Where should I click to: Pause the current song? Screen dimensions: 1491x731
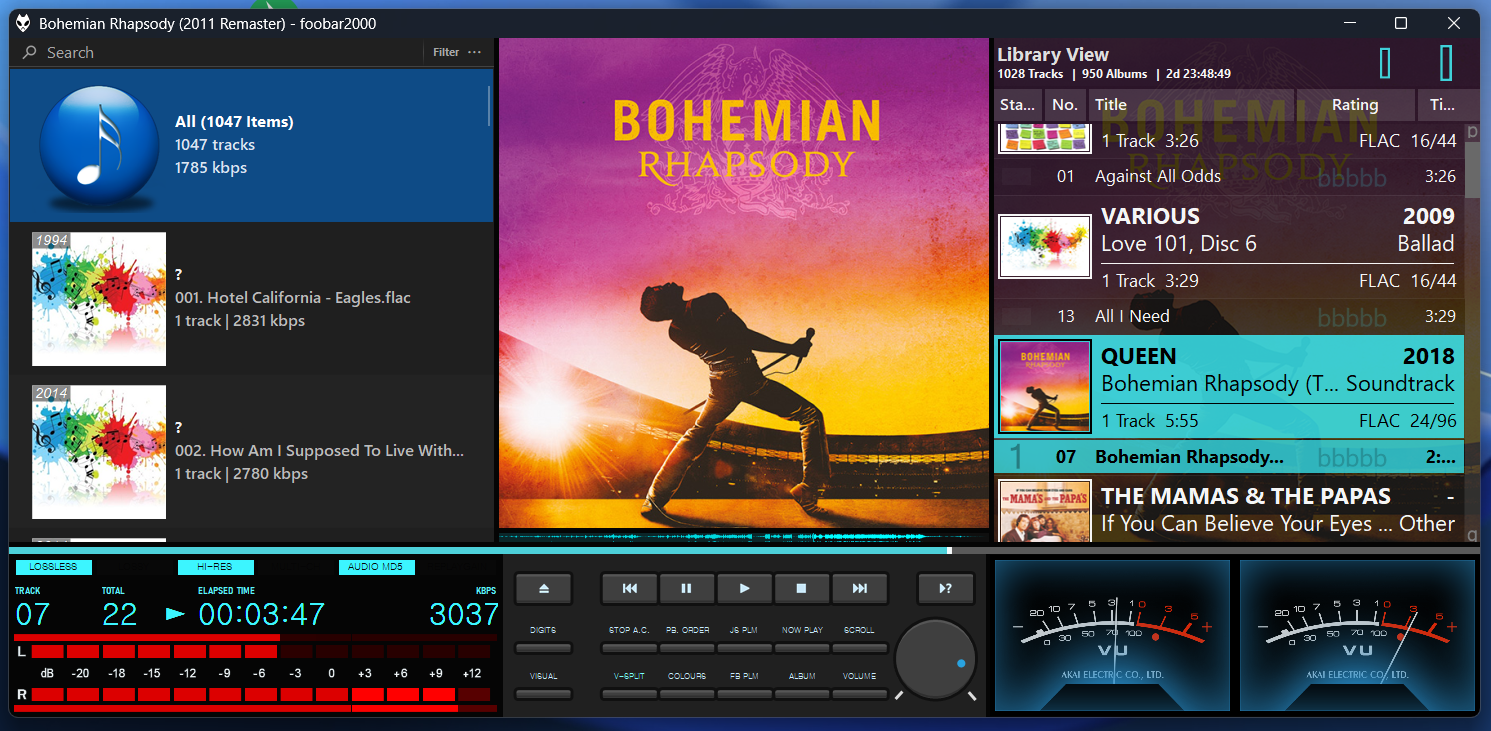[x=686, y=589]
